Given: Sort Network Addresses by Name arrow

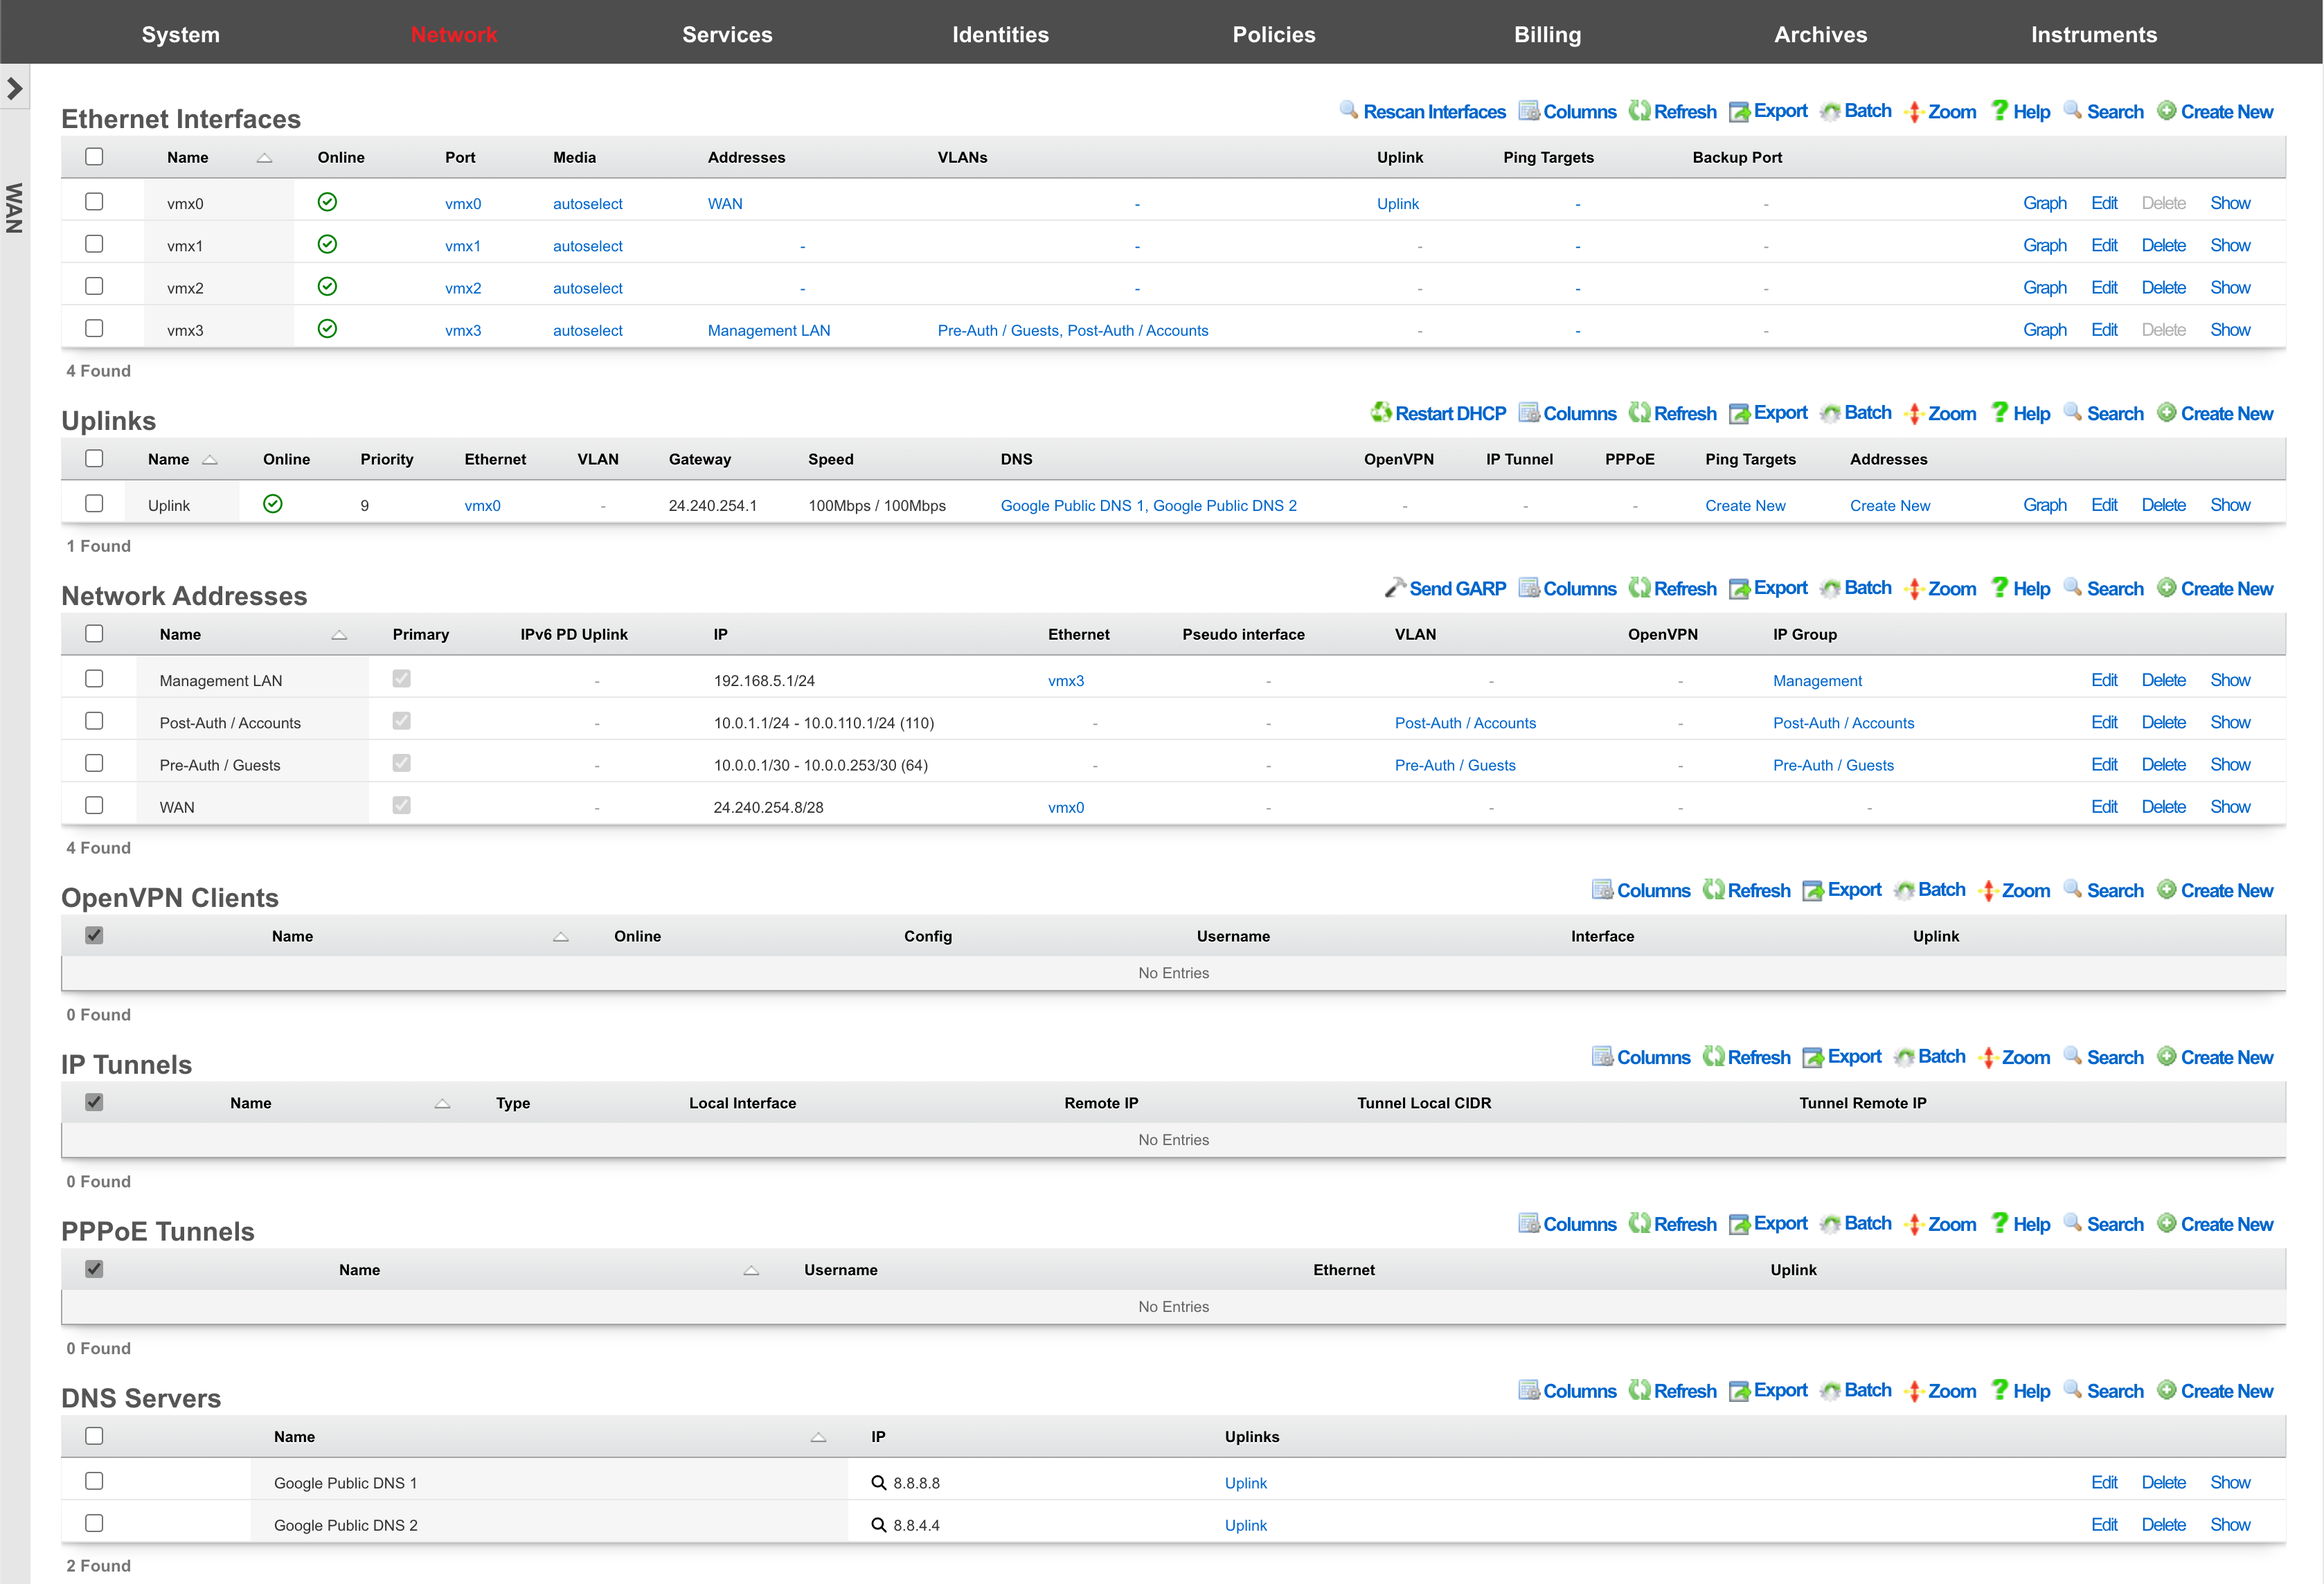Looking at the screenshot, I should (x=339, y=635).
